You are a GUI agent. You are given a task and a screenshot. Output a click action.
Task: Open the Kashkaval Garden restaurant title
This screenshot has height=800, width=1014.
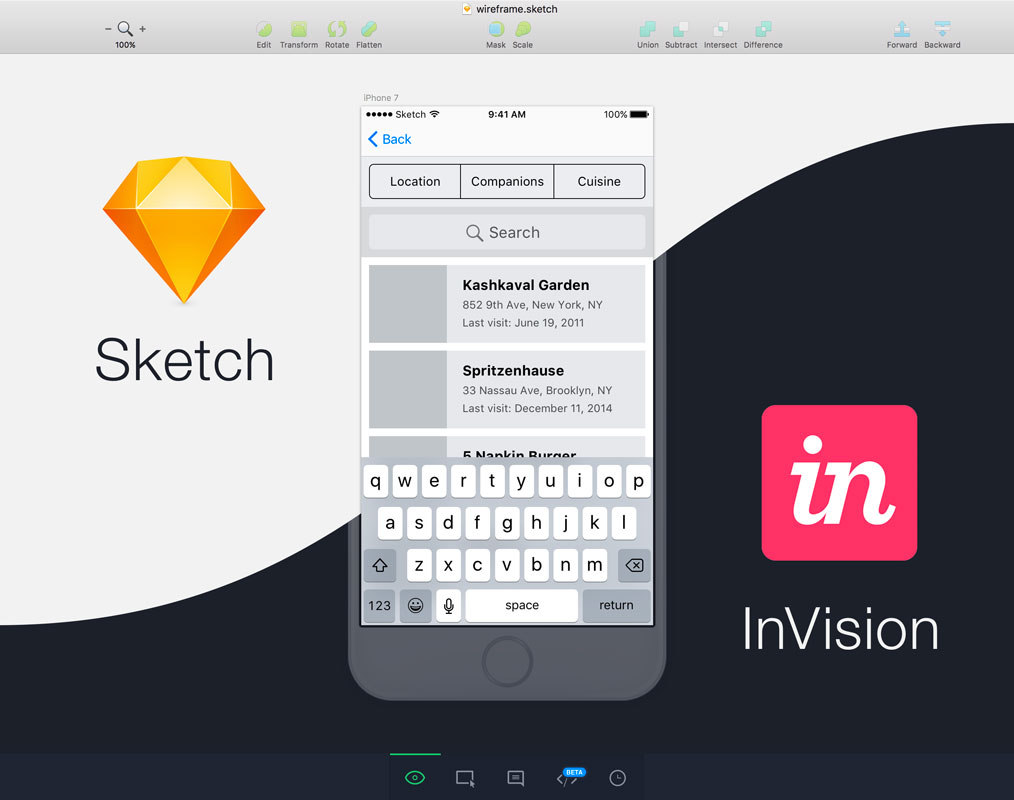(x=526, y=285)
